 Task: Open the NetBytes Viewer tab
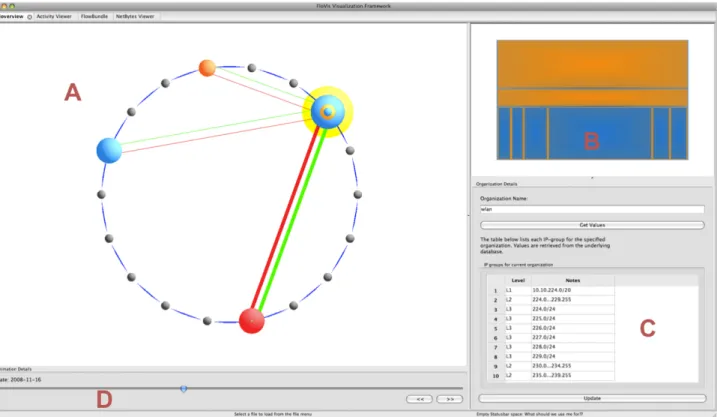click(135, 16)
